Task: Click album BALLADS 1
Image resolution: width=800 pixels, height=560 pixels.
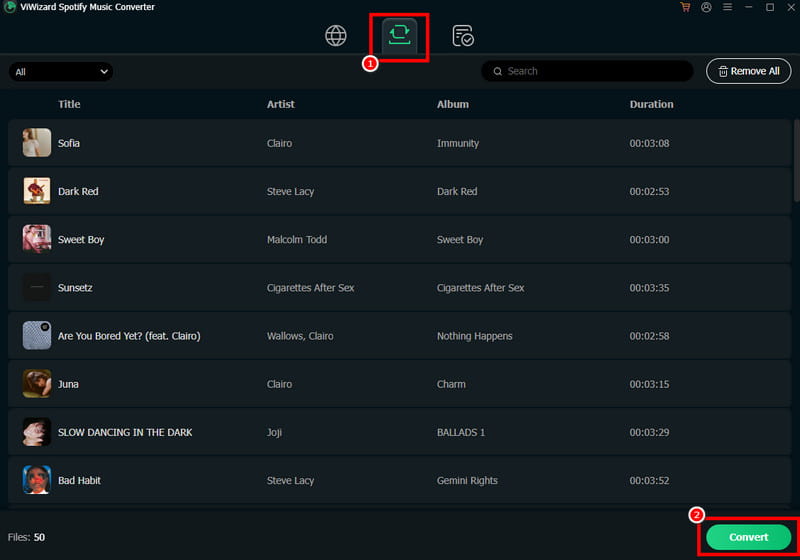Action: point(461,432)
